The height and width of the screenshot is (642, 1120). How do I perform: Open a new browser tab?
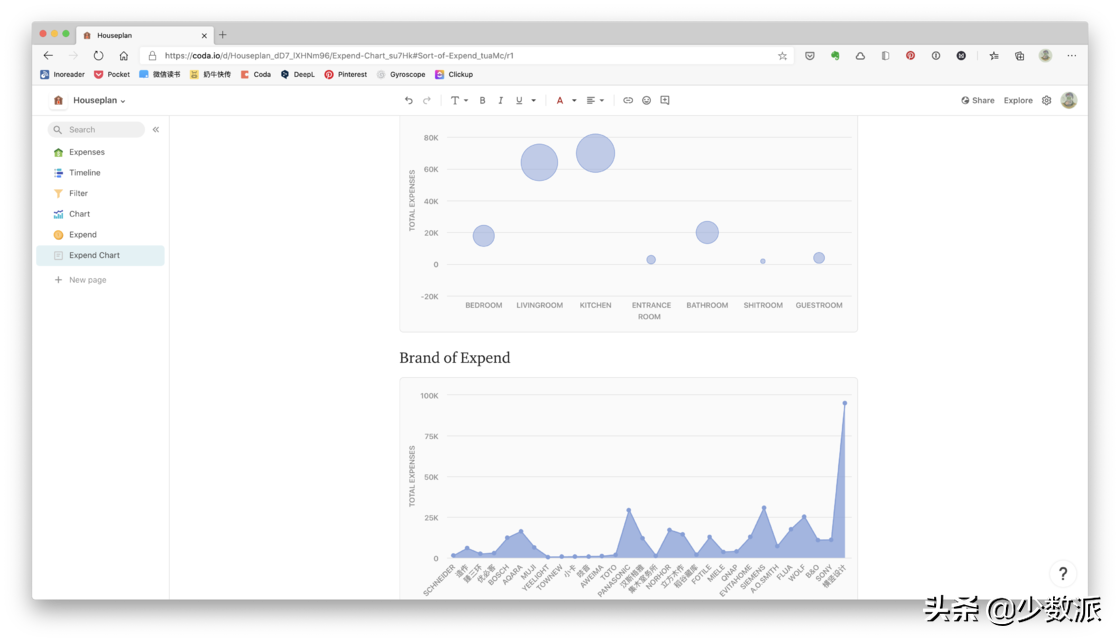223,34
